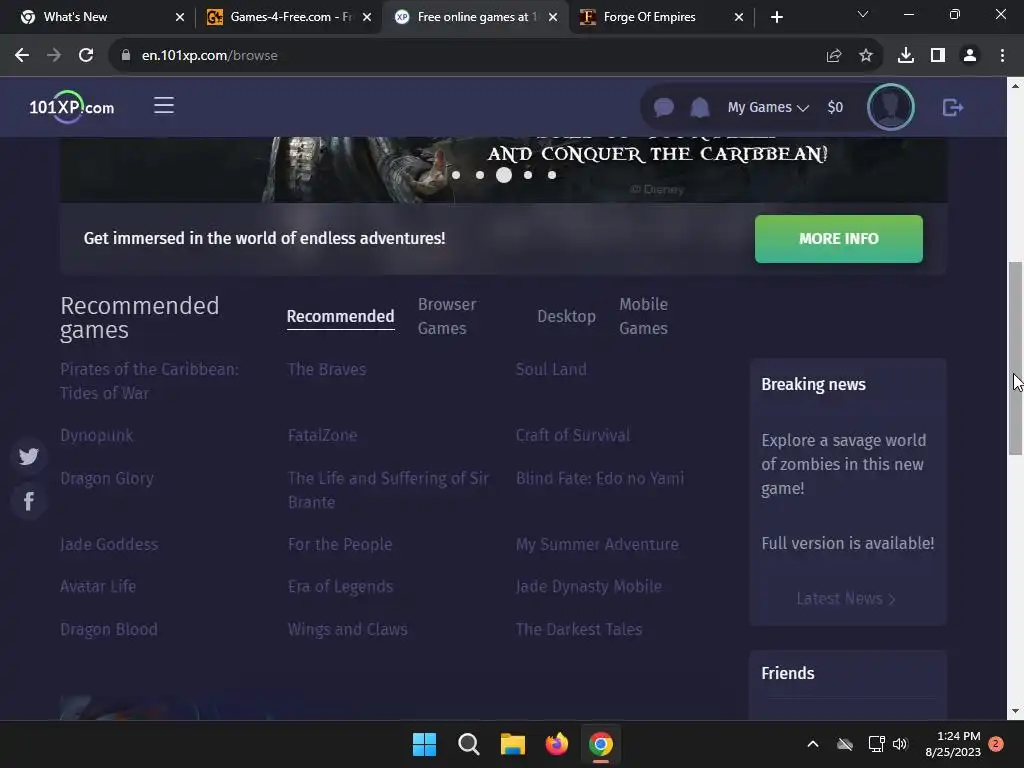Screen dimensions: 1024x768
Task: Switch to the Desktop tab
Action: point(566,317)
